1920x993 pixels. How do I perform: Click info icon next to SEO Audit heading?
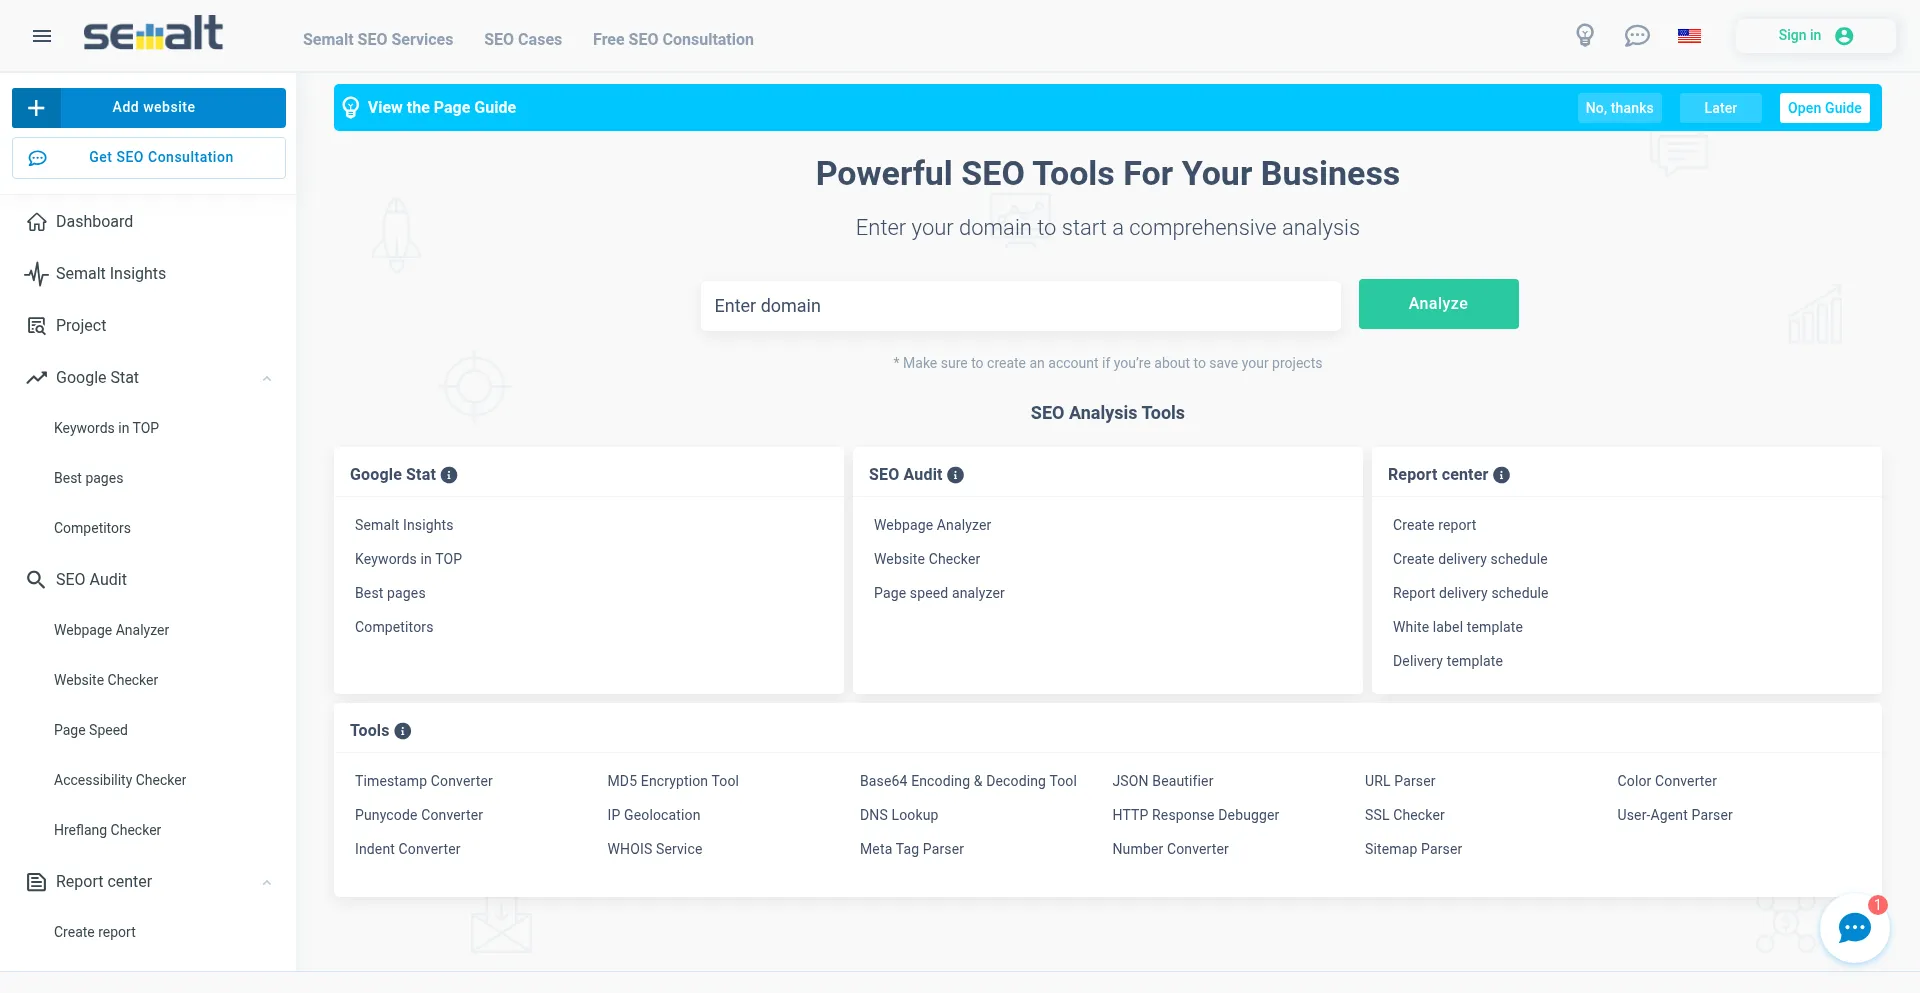click(x=956, y=475)
